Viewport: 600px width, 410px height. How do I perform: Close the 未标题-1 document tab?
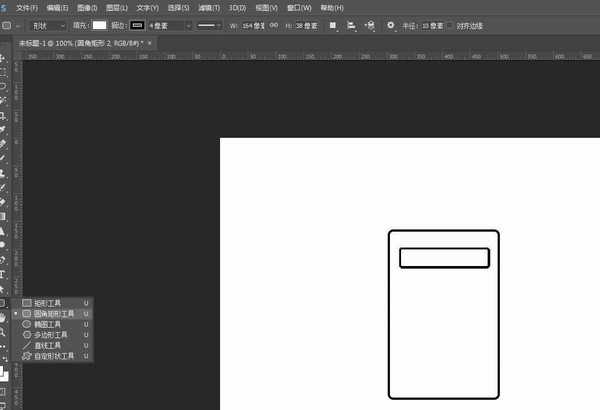click(x=150, y=43)
